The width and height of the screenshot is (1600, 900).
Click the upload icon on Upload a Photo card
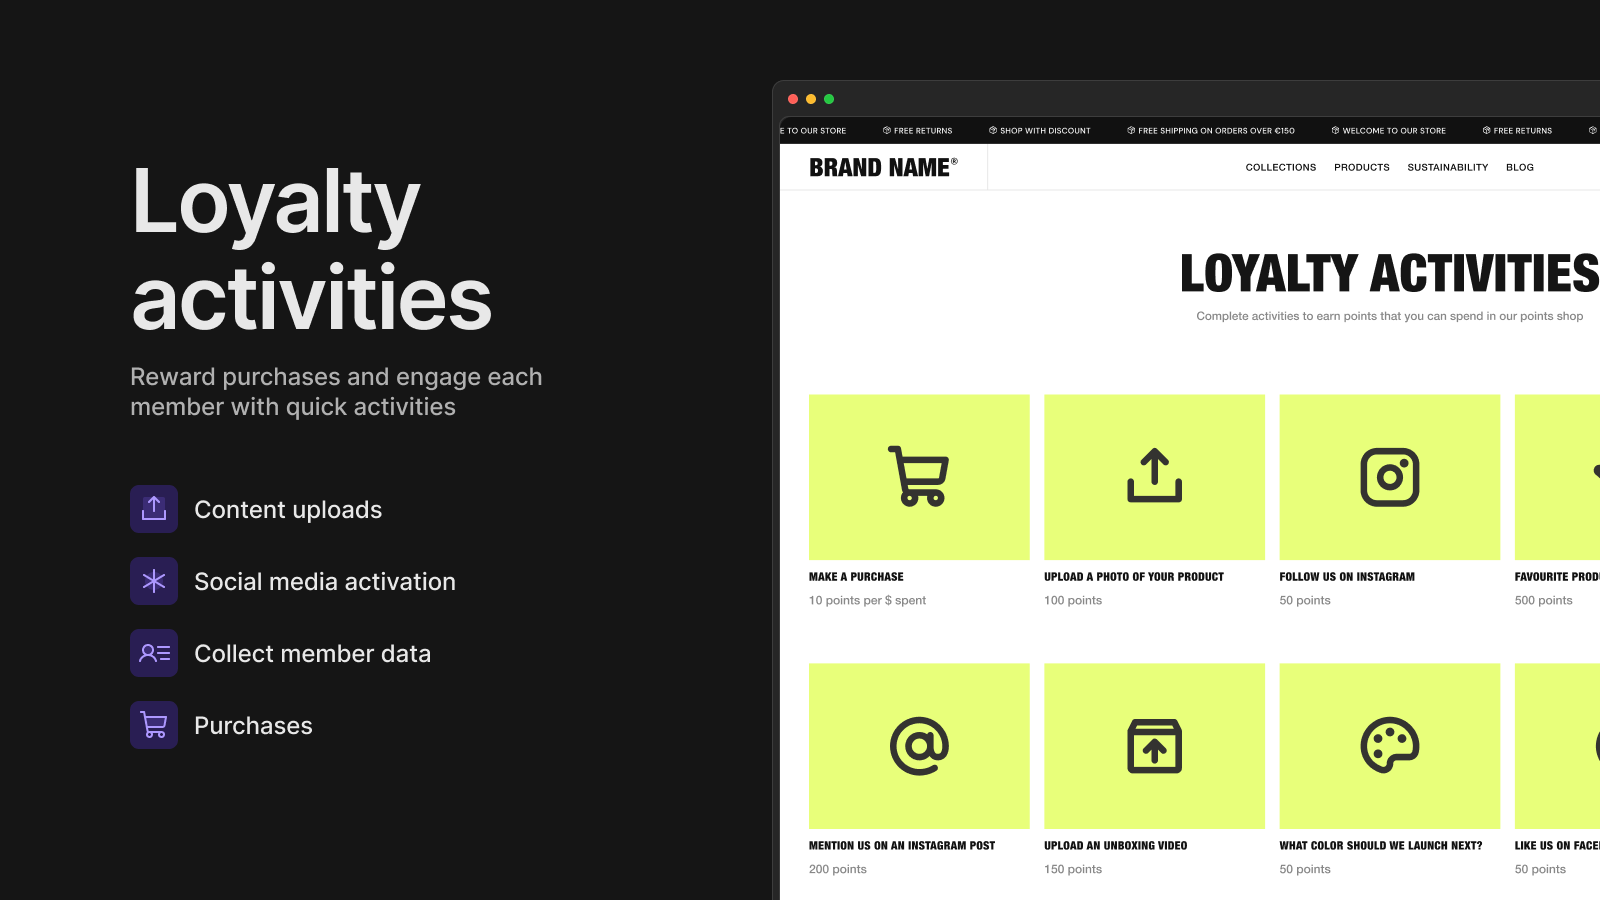pyautogui.click(x=1154, y=477)
